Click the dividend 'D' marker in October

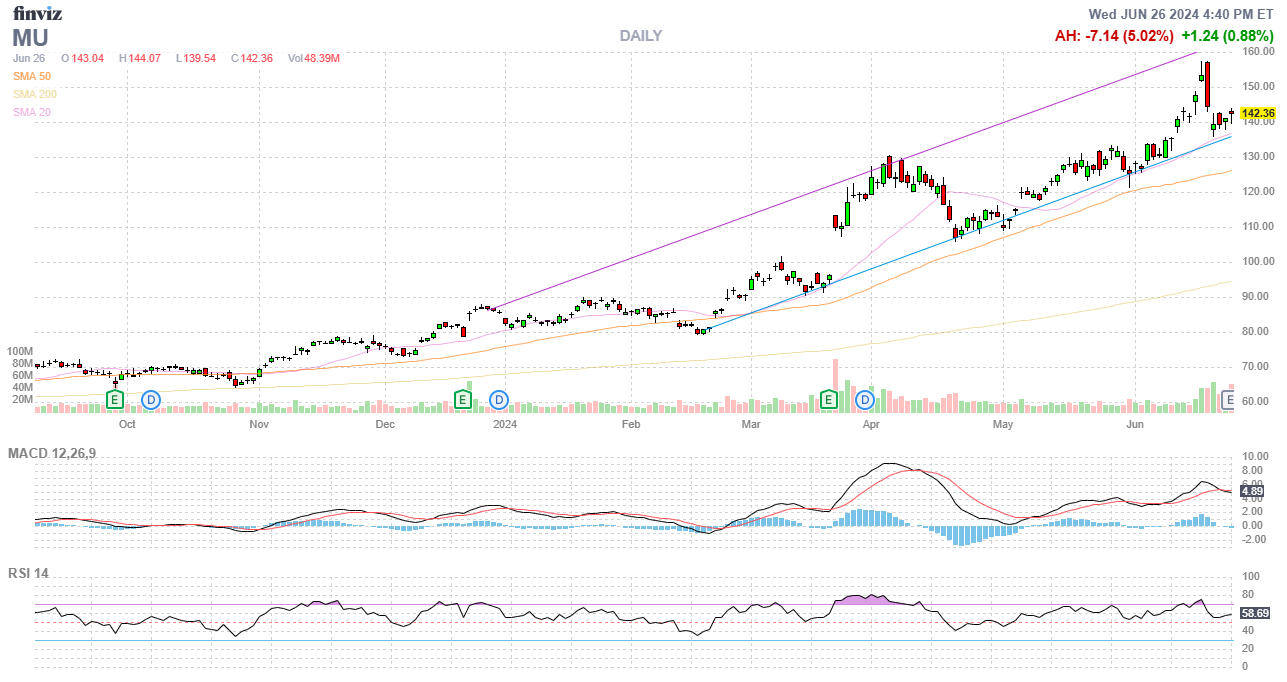tap(151, 400)
